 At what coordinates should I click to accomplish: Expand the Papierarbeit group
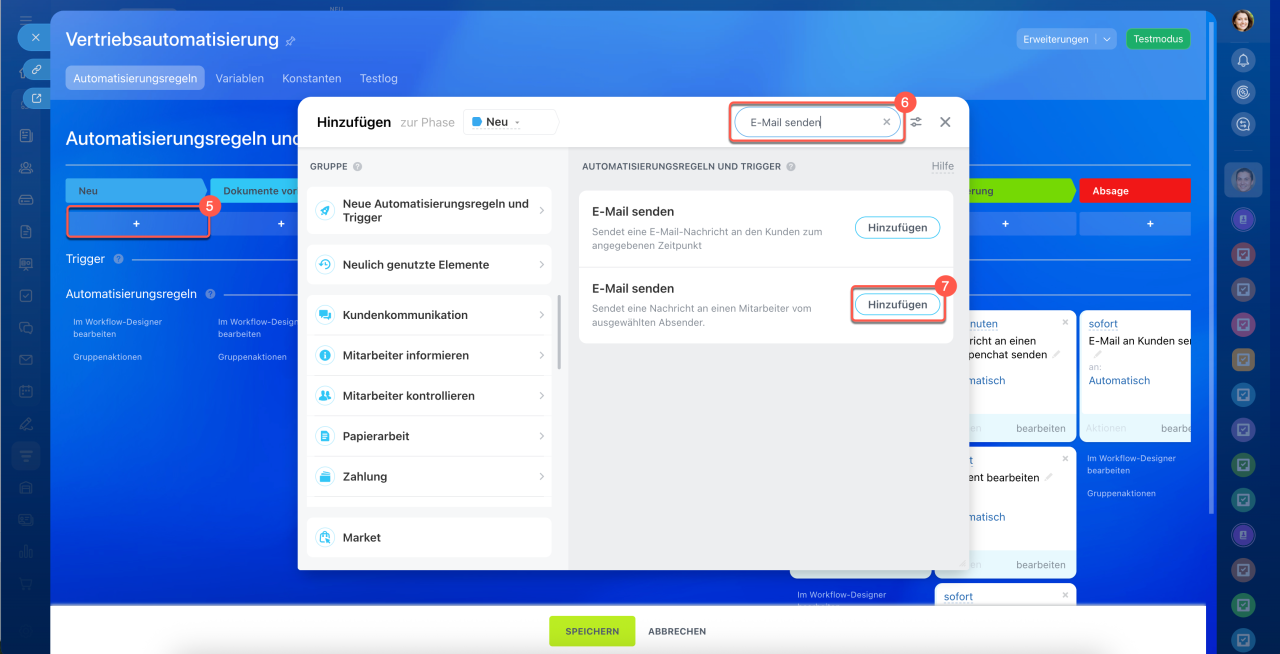pos(429,436)
